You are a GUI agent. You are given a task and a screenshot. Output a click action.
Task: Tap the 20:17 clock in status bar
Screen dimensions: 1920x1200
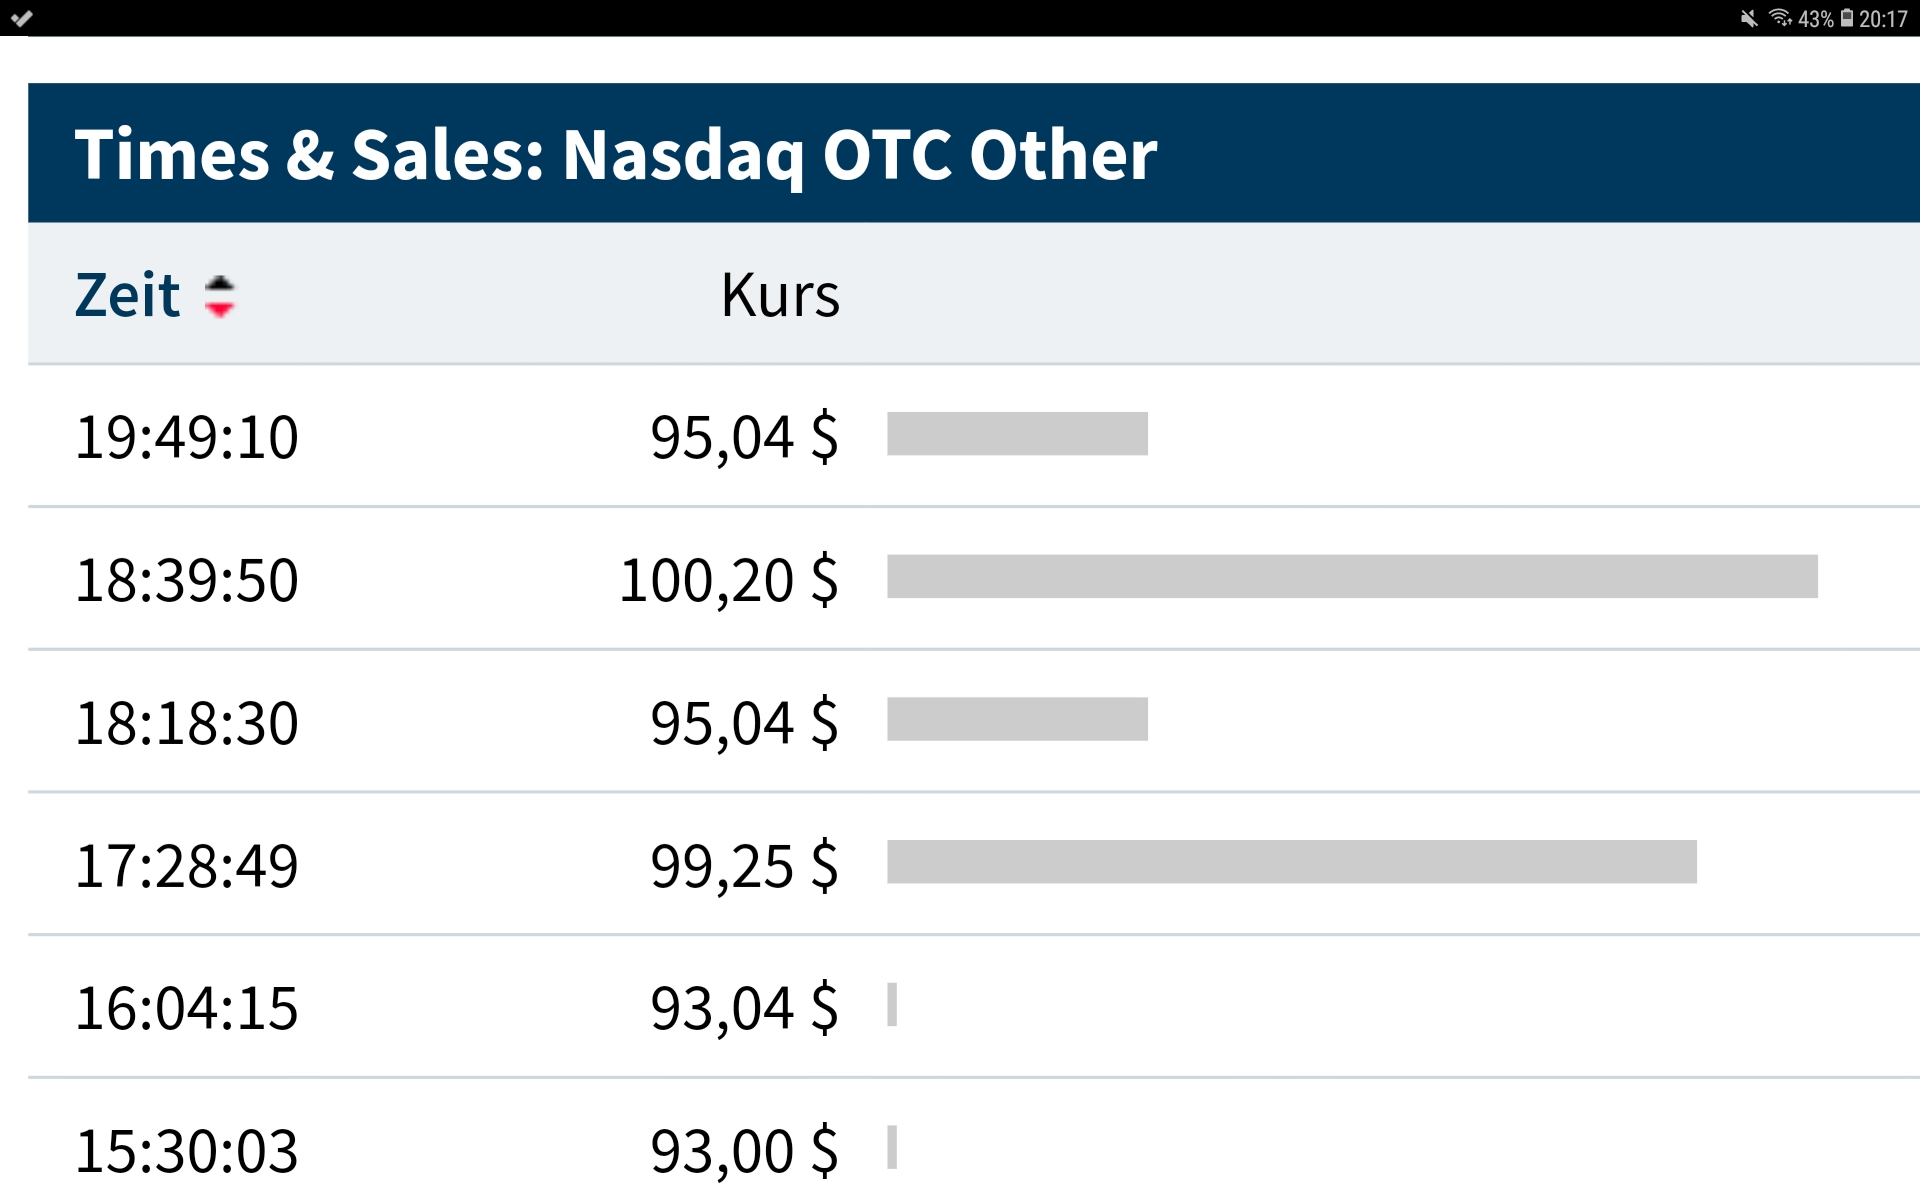pyautogui.click(x=1883, y=19)
